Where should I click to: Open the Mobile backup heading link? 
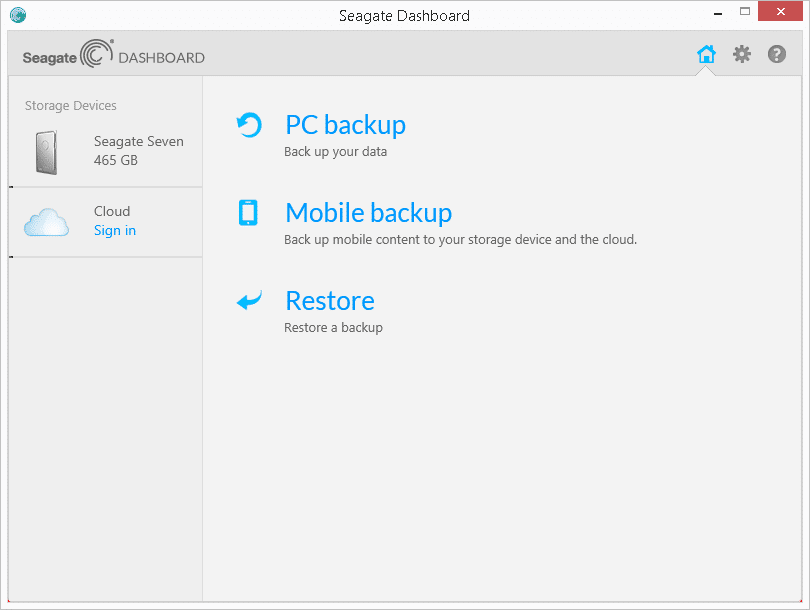pyautogui.click(x=369, y=213)
